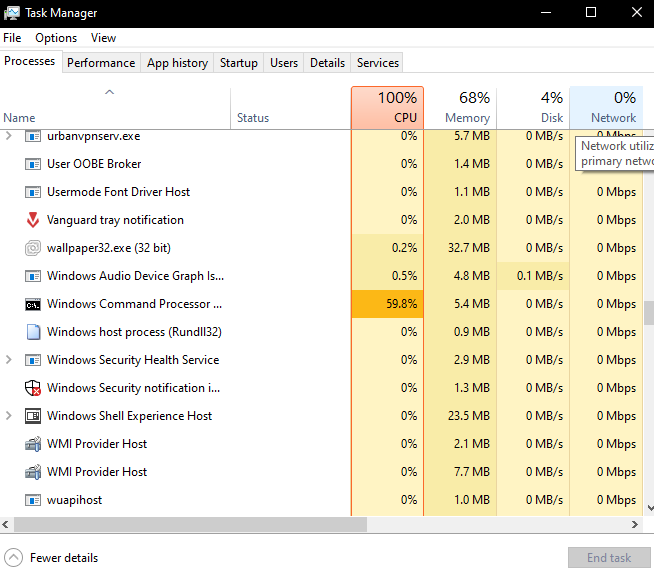Click the urbanvpnserv.exe process icon
Screen dimensions: 654x577
point(33,136)
